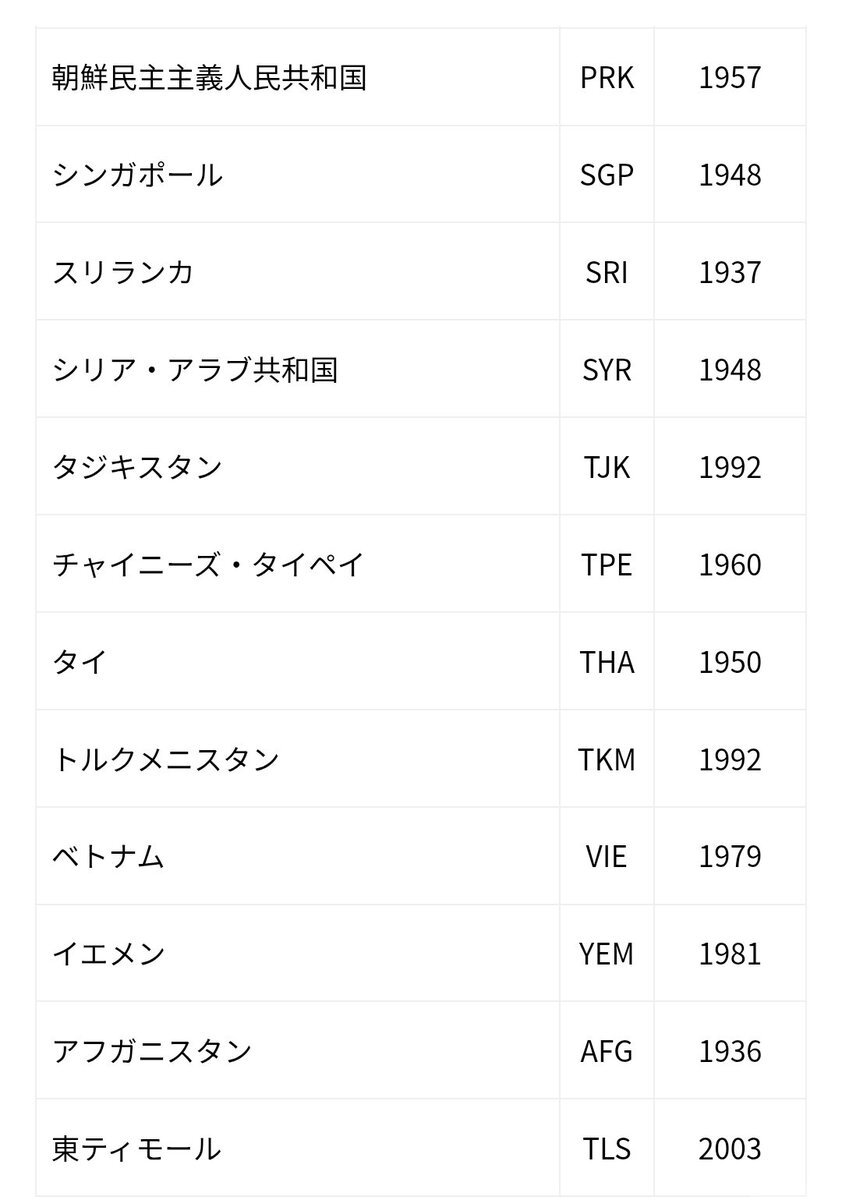
Task: Select the PRK code cell
Action: [x=607, y=78]
